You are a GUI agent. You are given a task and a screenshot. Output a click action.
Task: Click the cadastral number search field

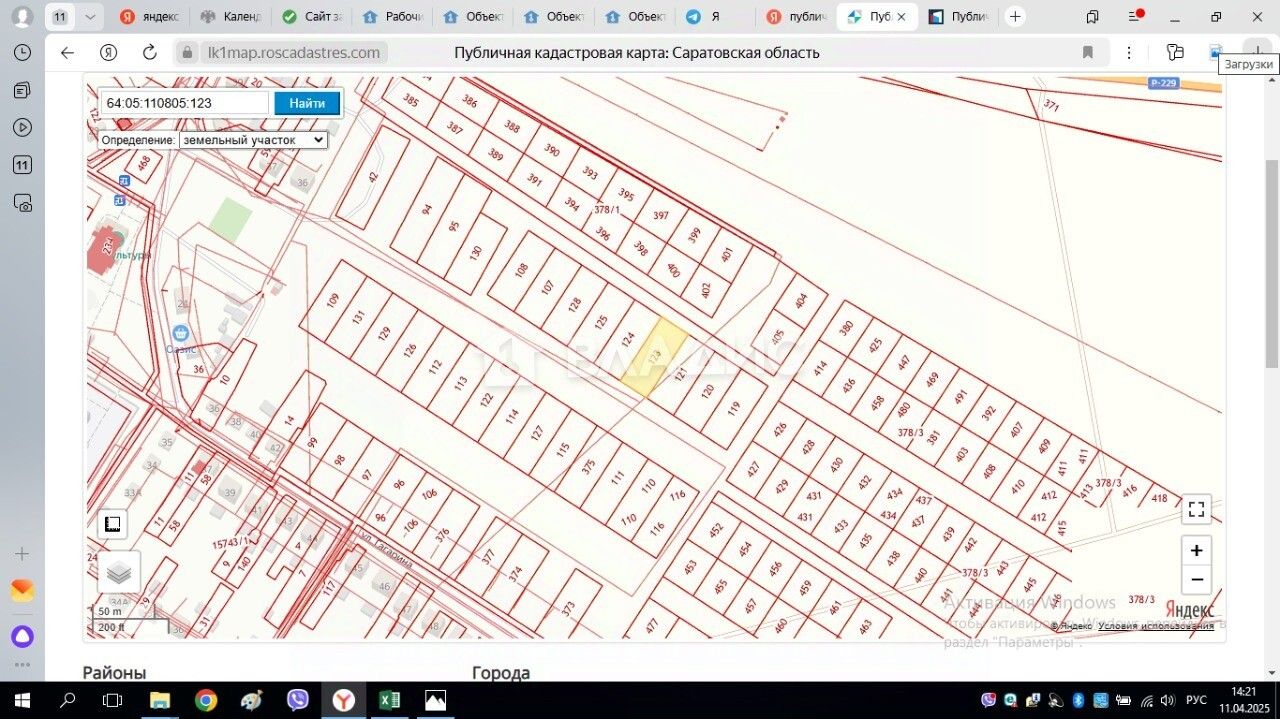(x=185, y=103)
